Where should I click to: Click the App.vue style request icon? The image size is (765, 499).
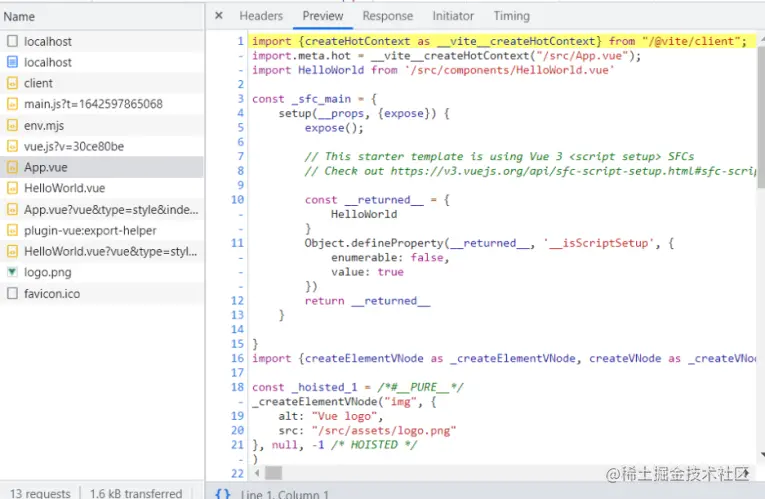tap(12, 210)
